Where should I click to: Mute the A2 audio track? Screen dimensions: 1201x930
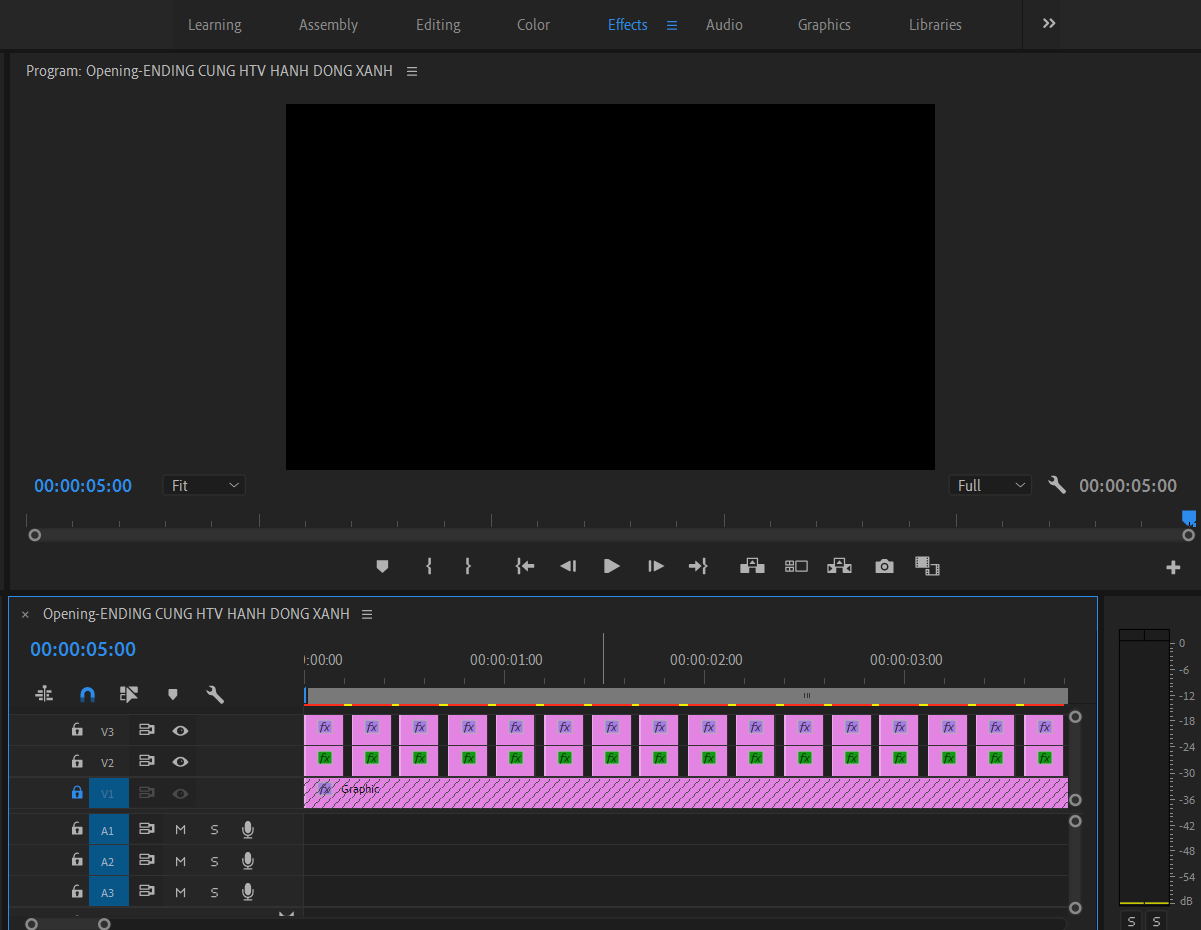(x=181, y=860)
